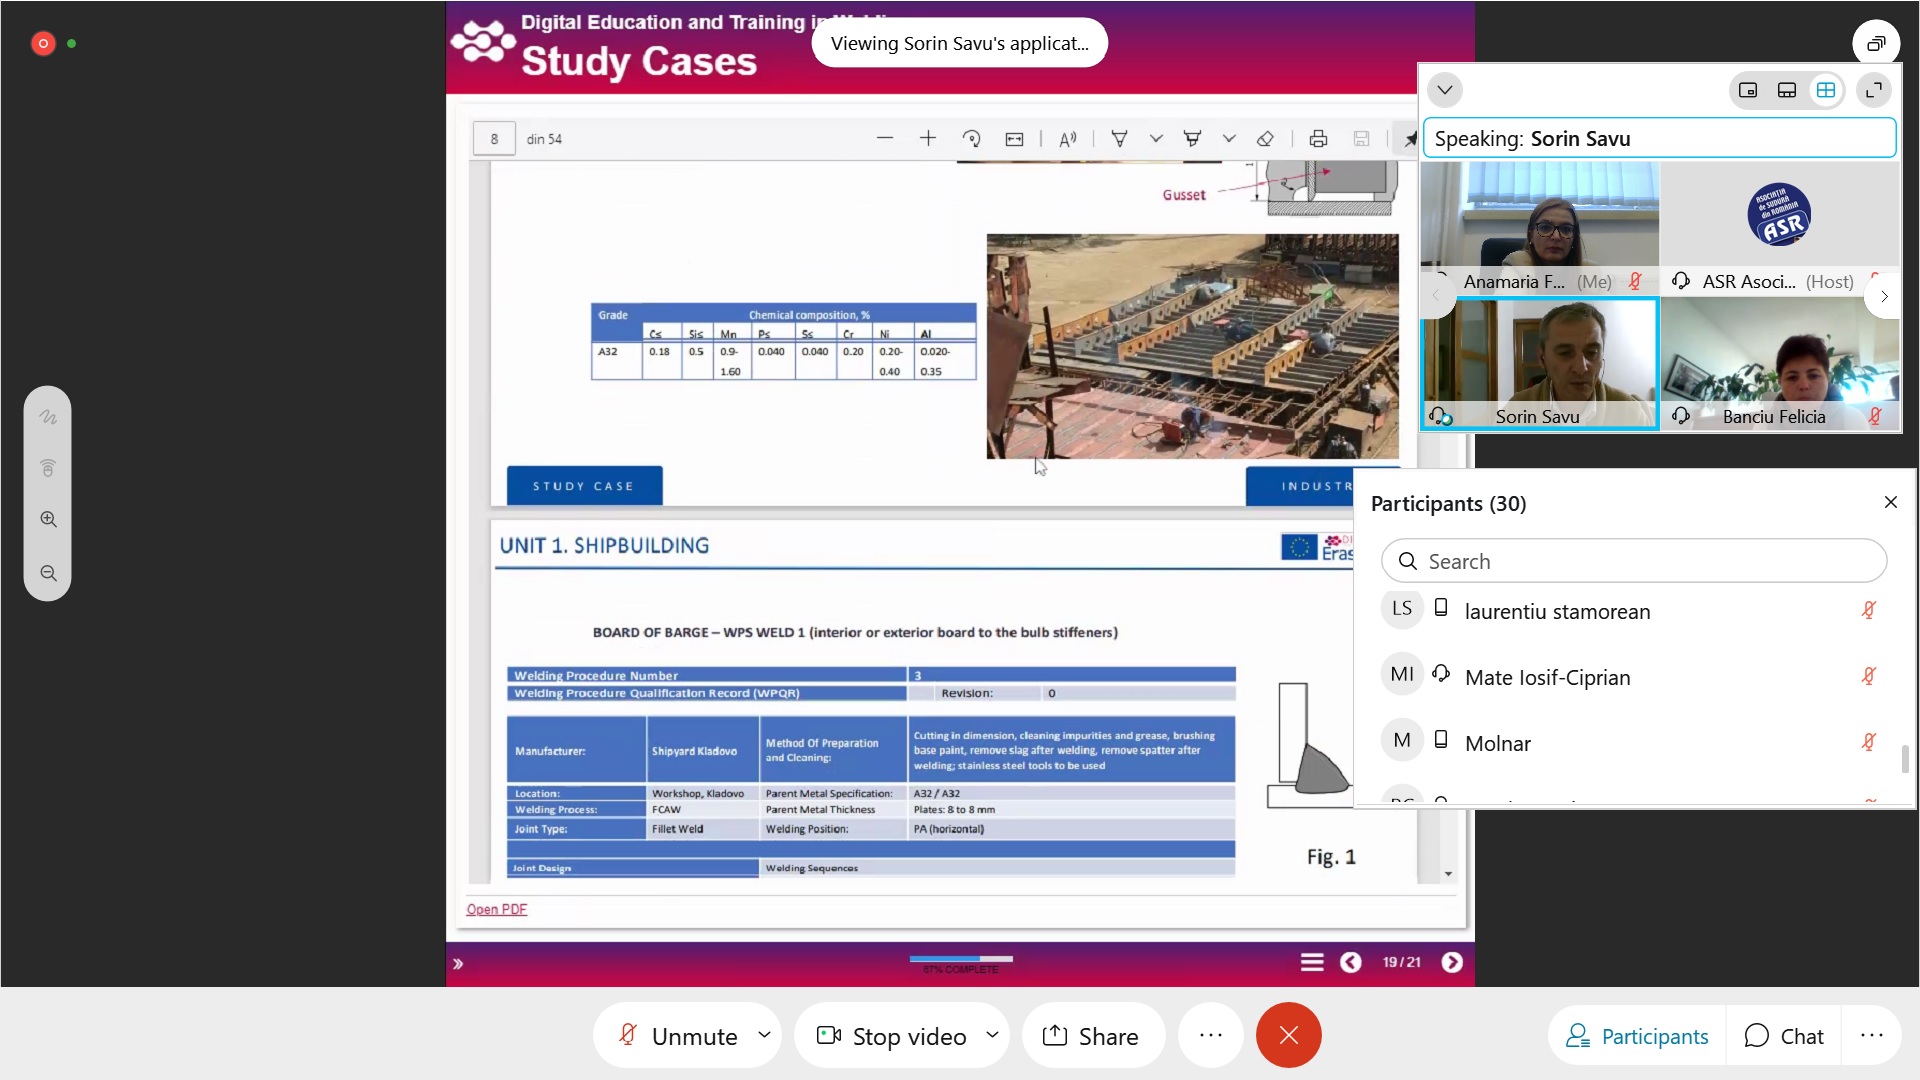Viewport: 1920px width, 1080px height.
Task: Open the Chat panel
Action: (x=1784, y=1036)
